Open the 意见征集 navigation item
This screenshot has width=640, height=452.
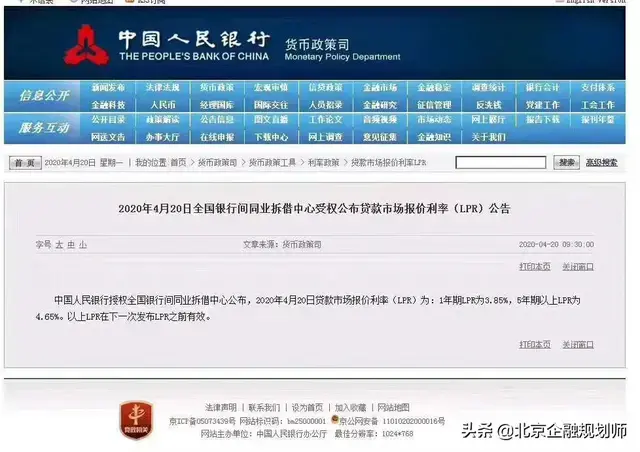[x=380, y=137]
